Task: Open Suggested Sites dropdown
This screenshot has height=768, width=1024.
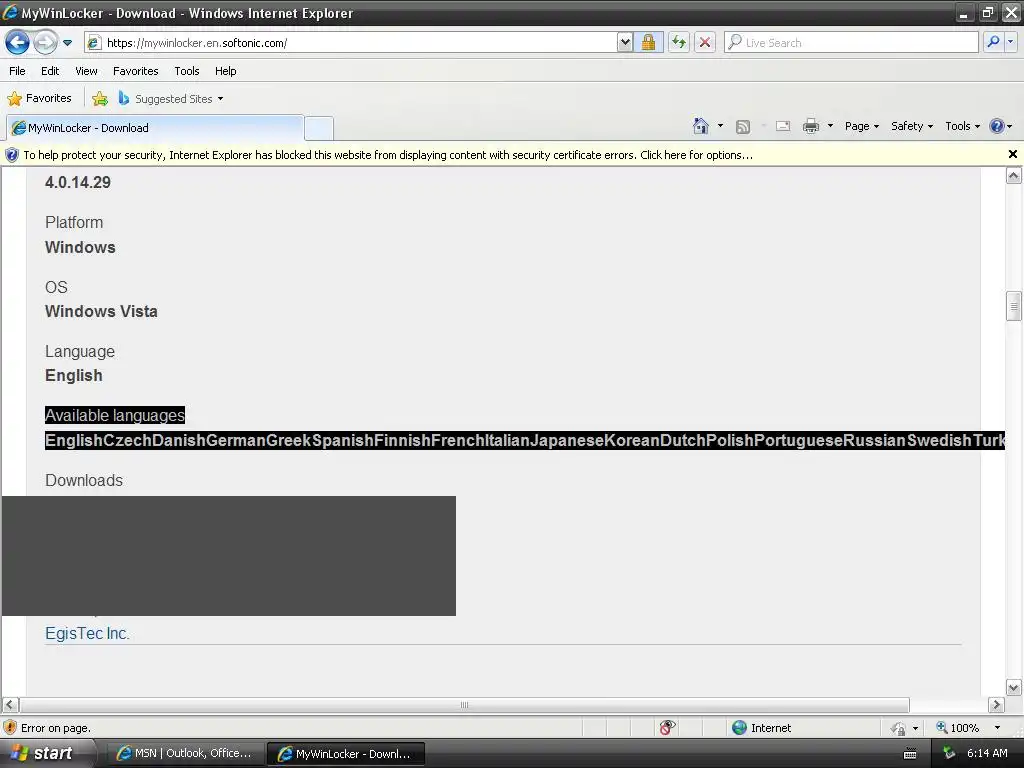Action: pyautogui.click(x=171, y=99)
